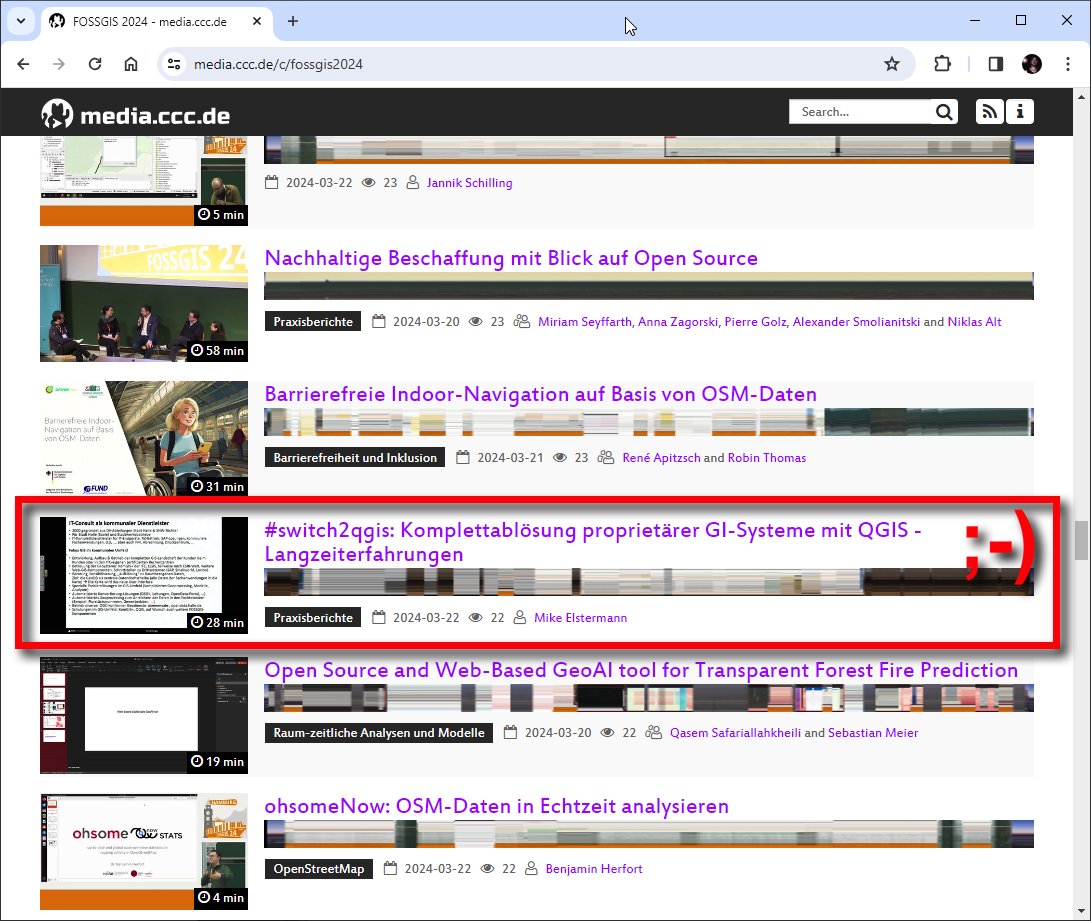1091x921 pixels.
Task: Click the OpenStreetMap tag
Action: pos(319,869)
